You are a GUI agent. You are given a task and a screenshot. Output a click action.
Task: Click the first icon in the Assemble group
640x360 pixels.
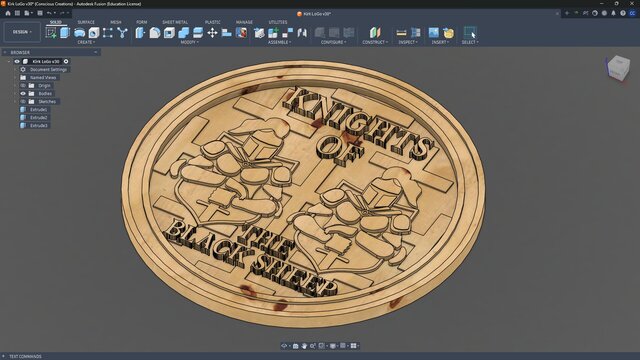click(x=259, y=33)
